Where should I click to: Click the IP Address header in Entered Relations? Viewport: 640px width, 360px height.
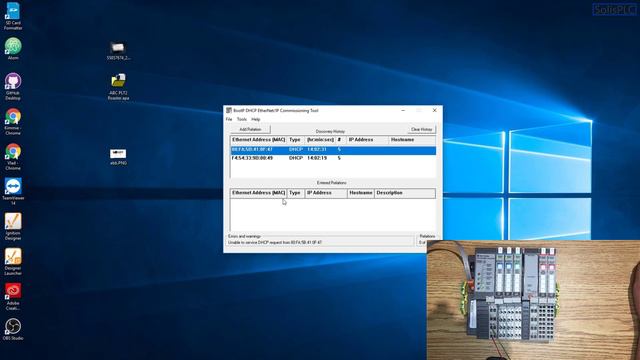[x=326, y=193]
